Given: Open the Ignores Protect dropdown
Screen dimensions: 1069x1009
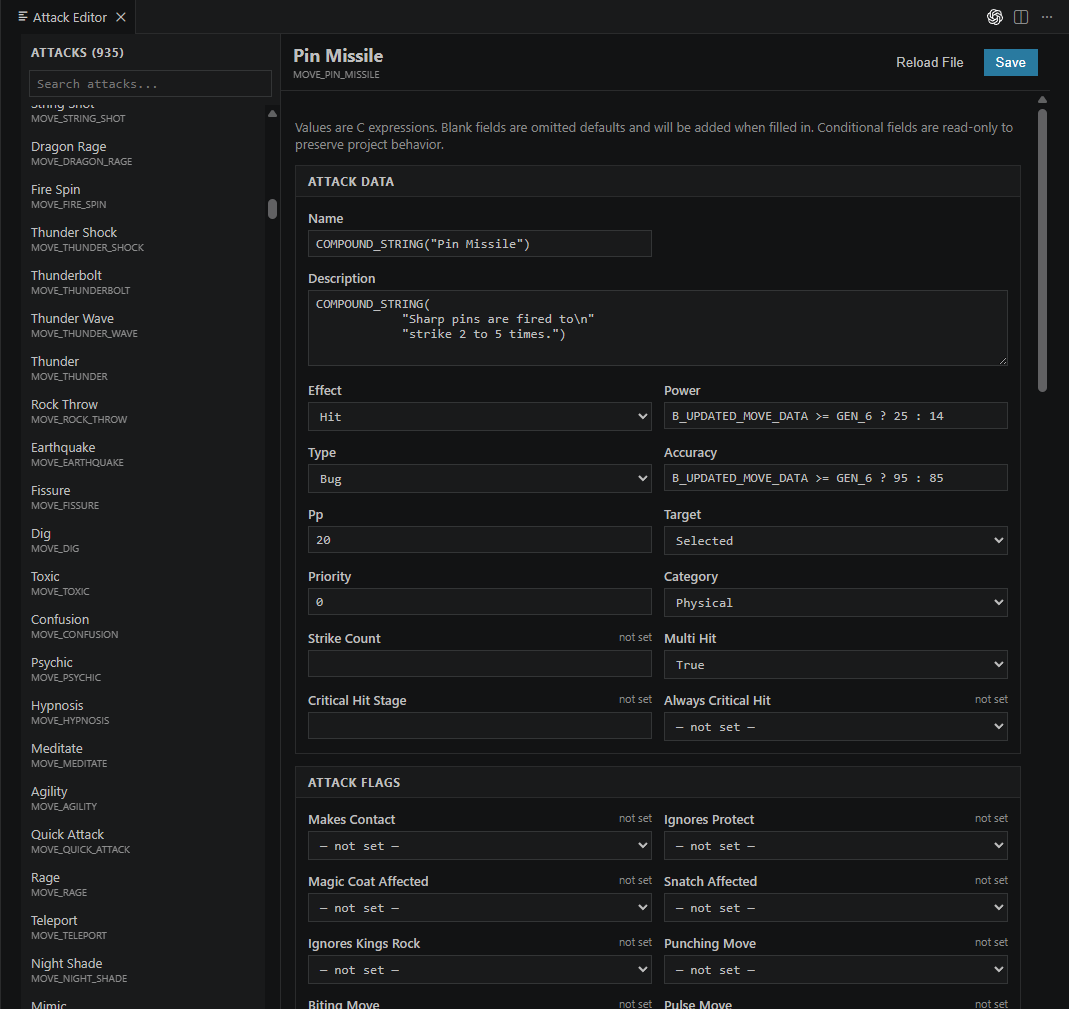Looking at the screenshot, I should tap(835, 845).
